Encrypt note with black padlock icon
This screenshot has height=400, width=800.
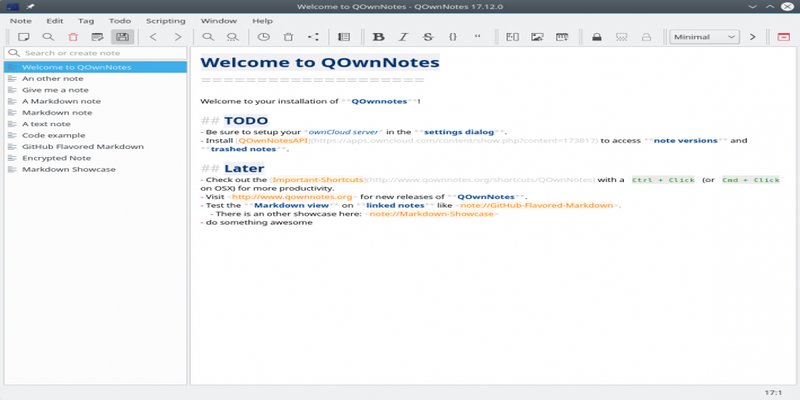(x=596, y=37)
